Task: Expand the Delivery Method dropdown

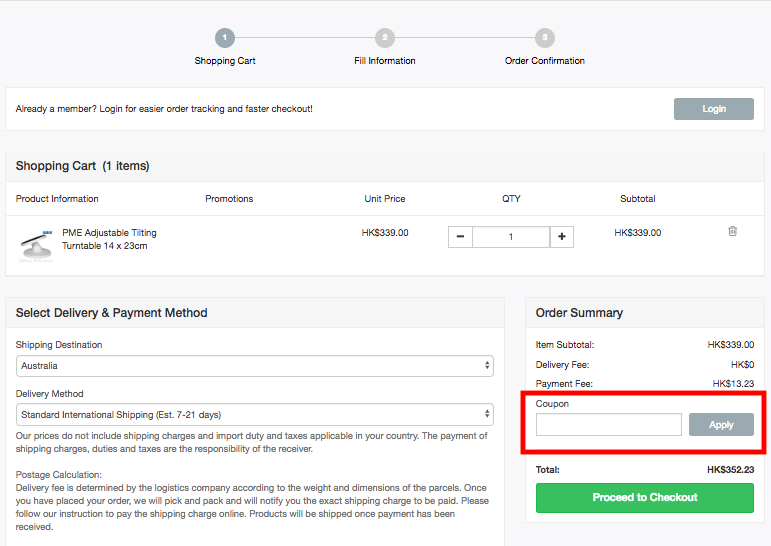Action: click(255, 414)
